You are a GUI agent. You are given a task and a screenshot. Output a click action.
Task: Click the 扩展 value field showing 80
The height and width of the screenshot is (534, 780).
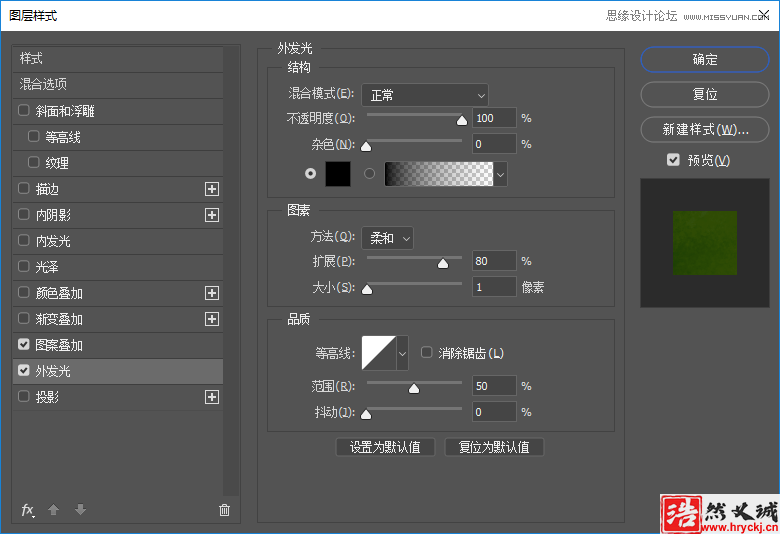point(494,261)
